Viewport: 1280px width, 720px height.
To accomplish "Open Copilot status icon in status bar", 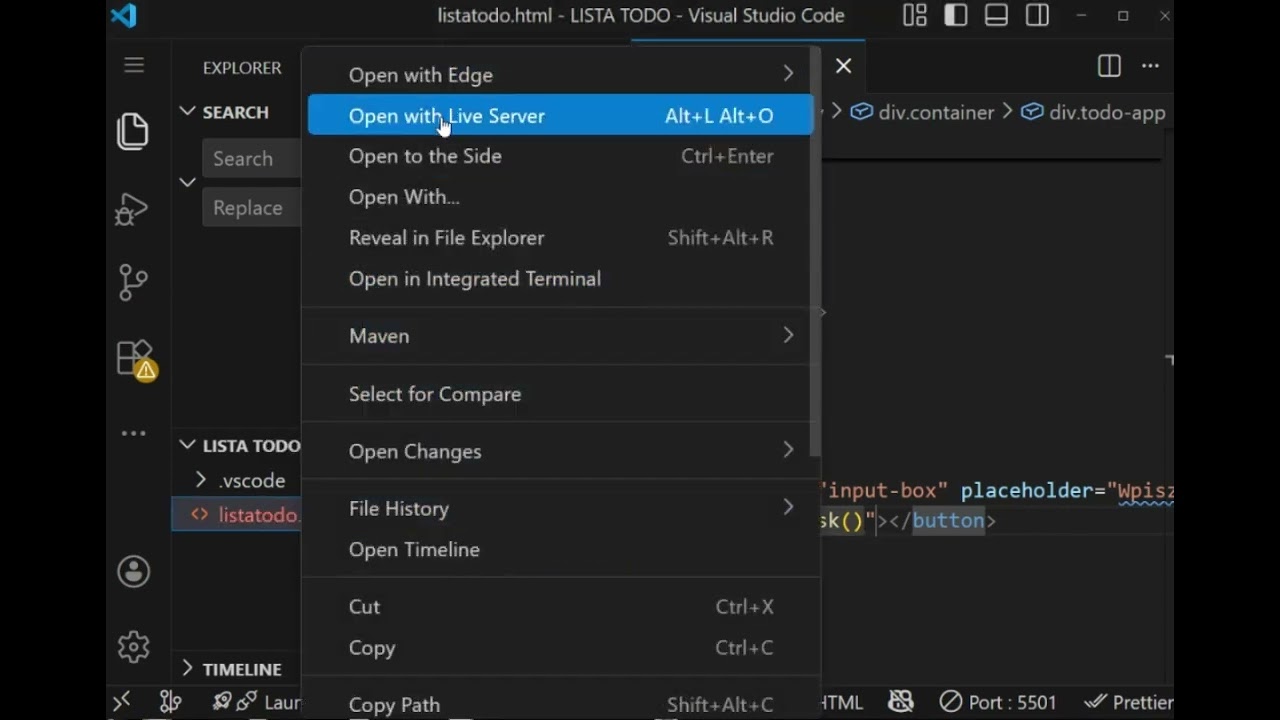I will [901, 702].
